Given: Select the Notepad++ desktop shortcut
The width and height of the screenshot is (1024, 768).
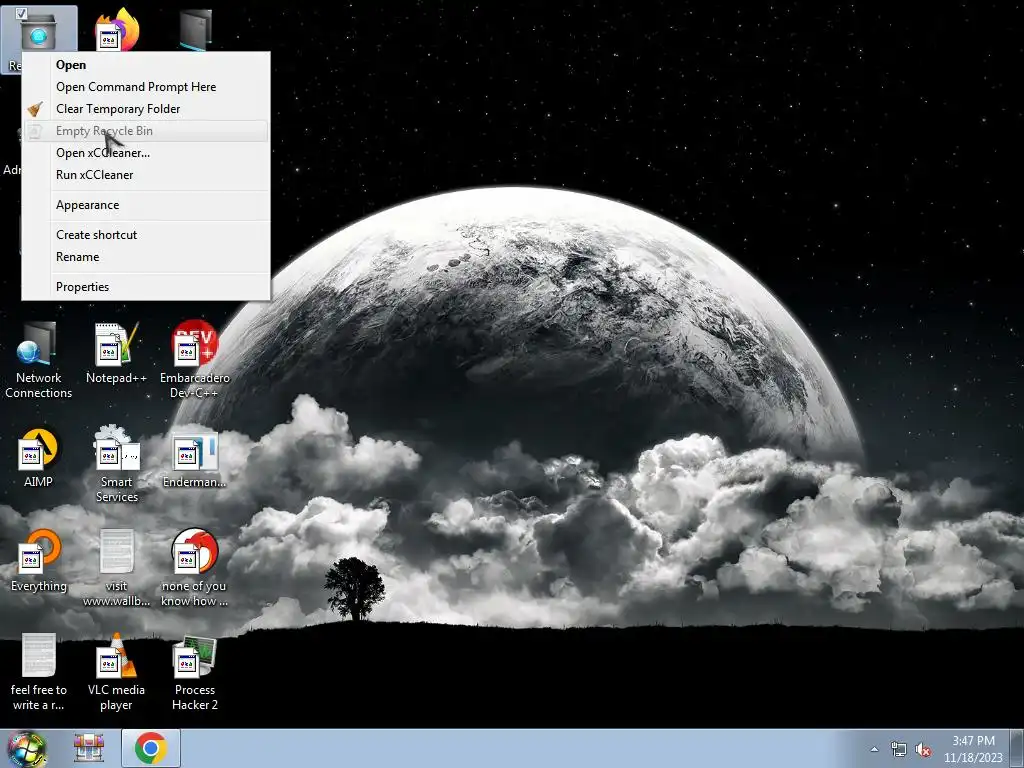Looking at the screenshot, I should coord(116,353).
